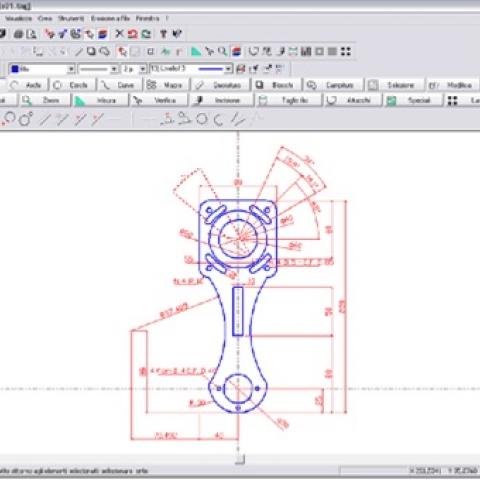Click the inner circle of connecting rod top
The image size is (480, 480).
[x=238, y=238]
